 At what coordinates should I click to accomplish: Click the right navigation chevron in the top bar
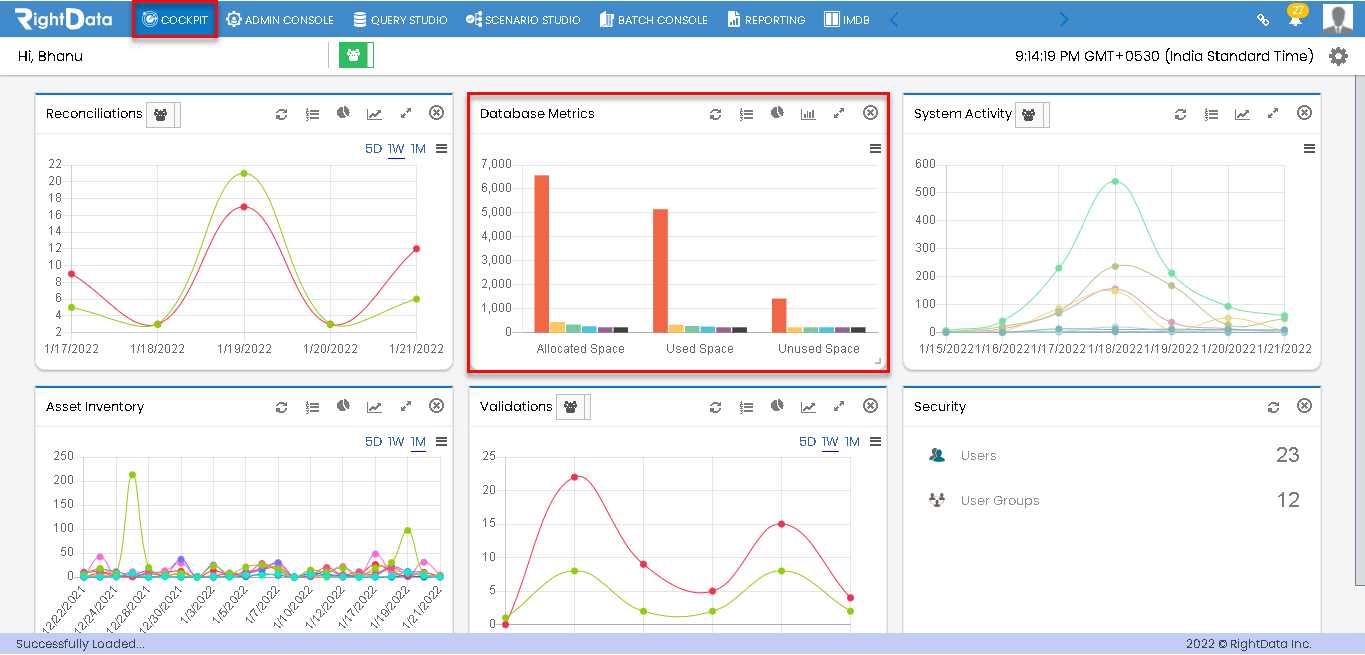(1063, 19)
